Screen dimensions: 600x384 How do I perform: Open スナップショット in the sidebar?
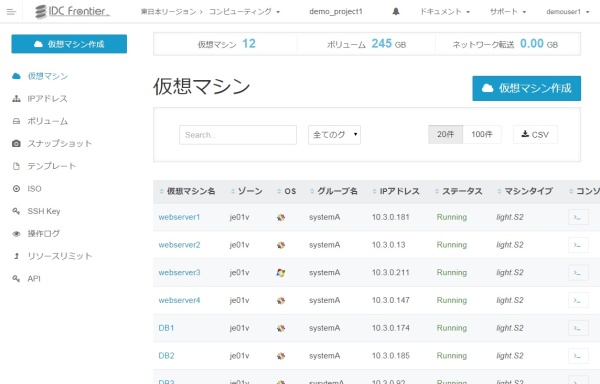coord(60,143)
